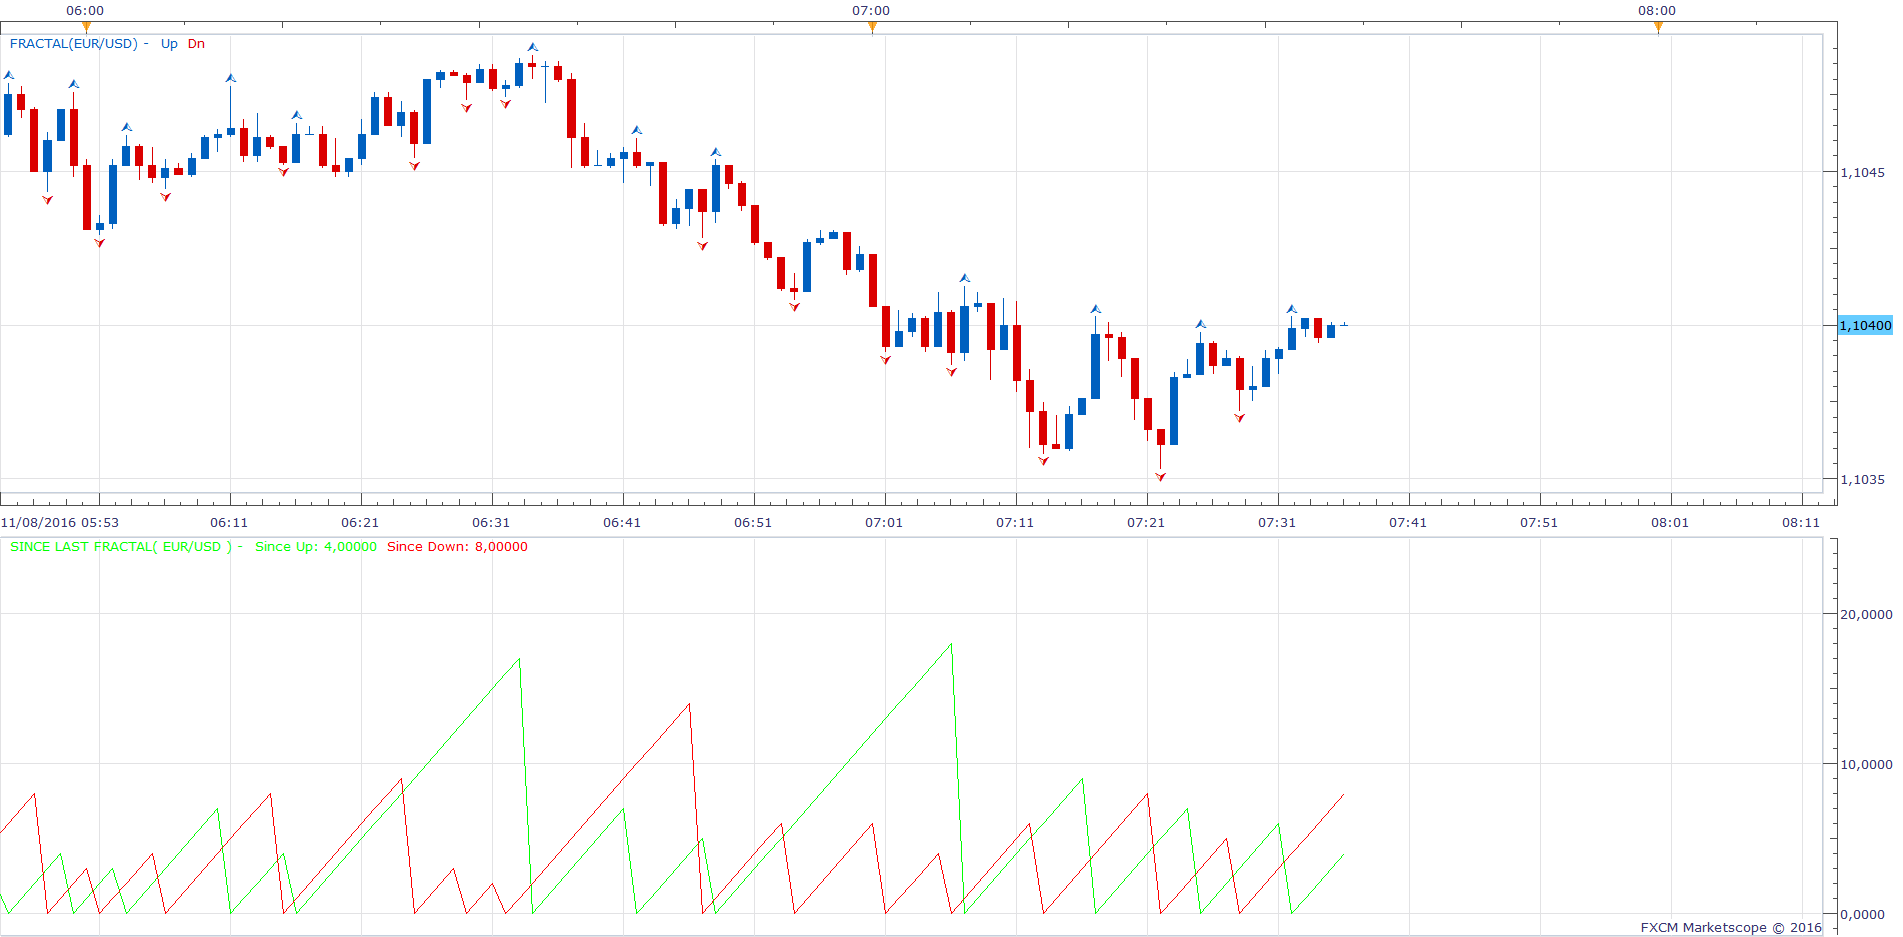Click the highlighted 1,10400 current price tag
The width and height of the screenshot is (1903, 937).
[1866, 325]
